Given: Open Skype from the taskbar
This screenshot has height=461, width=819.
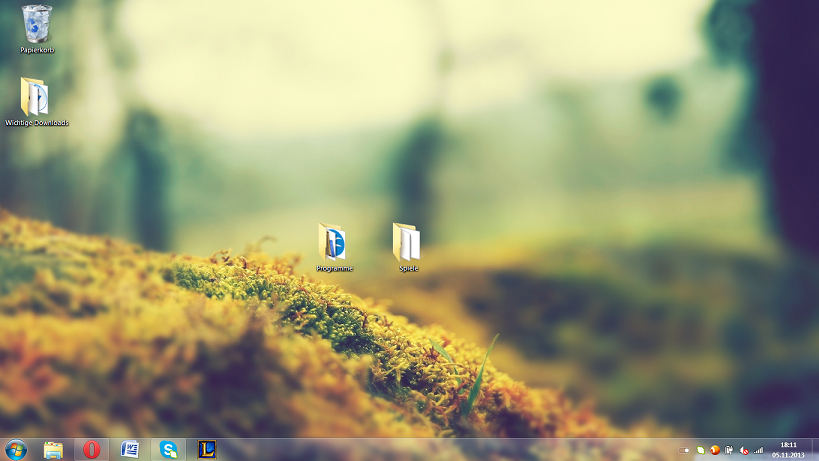Looking at the screenshot, I should tap(168, 450).
